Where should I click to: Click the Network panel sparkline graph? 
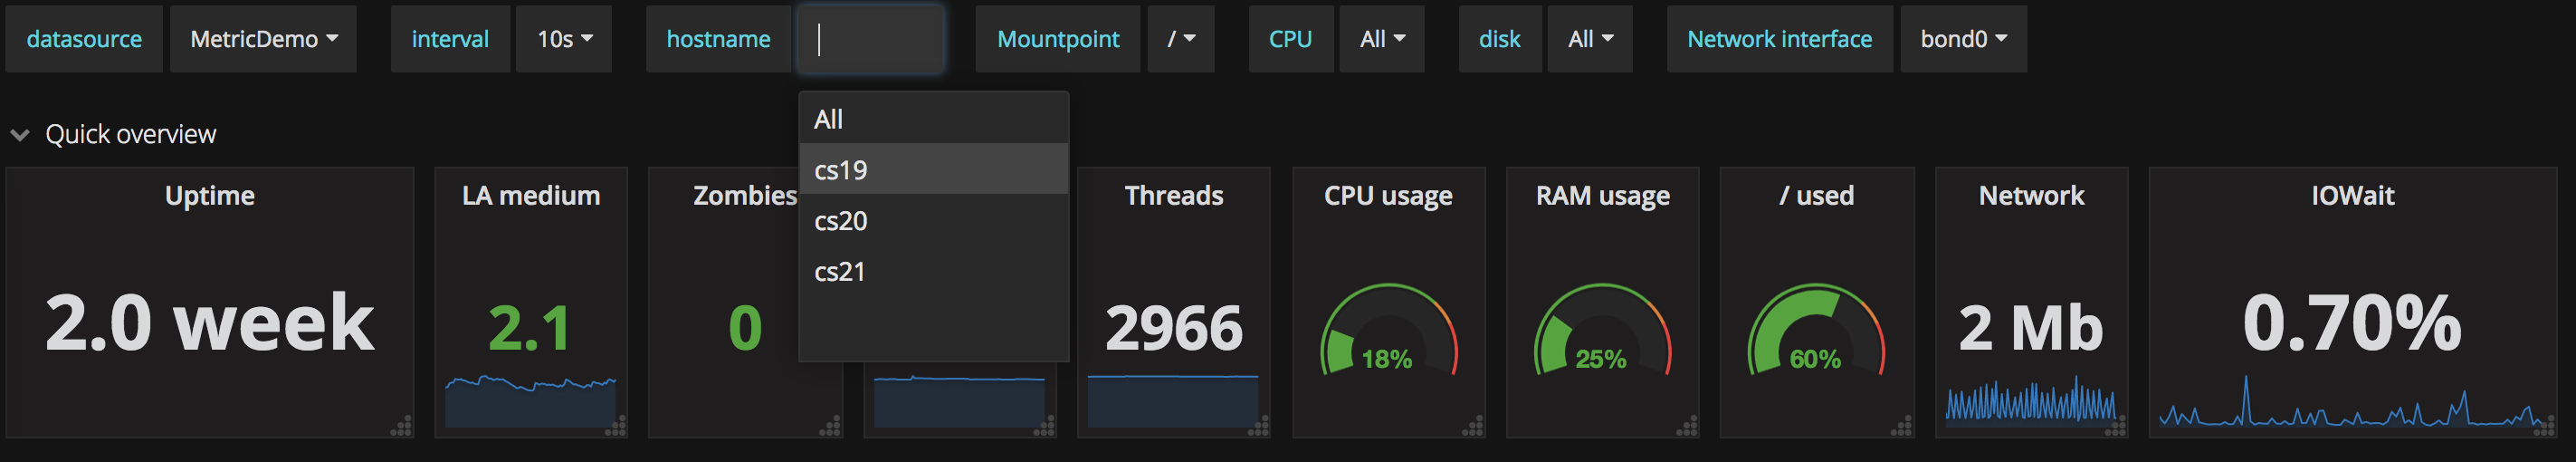[2030, 400]
